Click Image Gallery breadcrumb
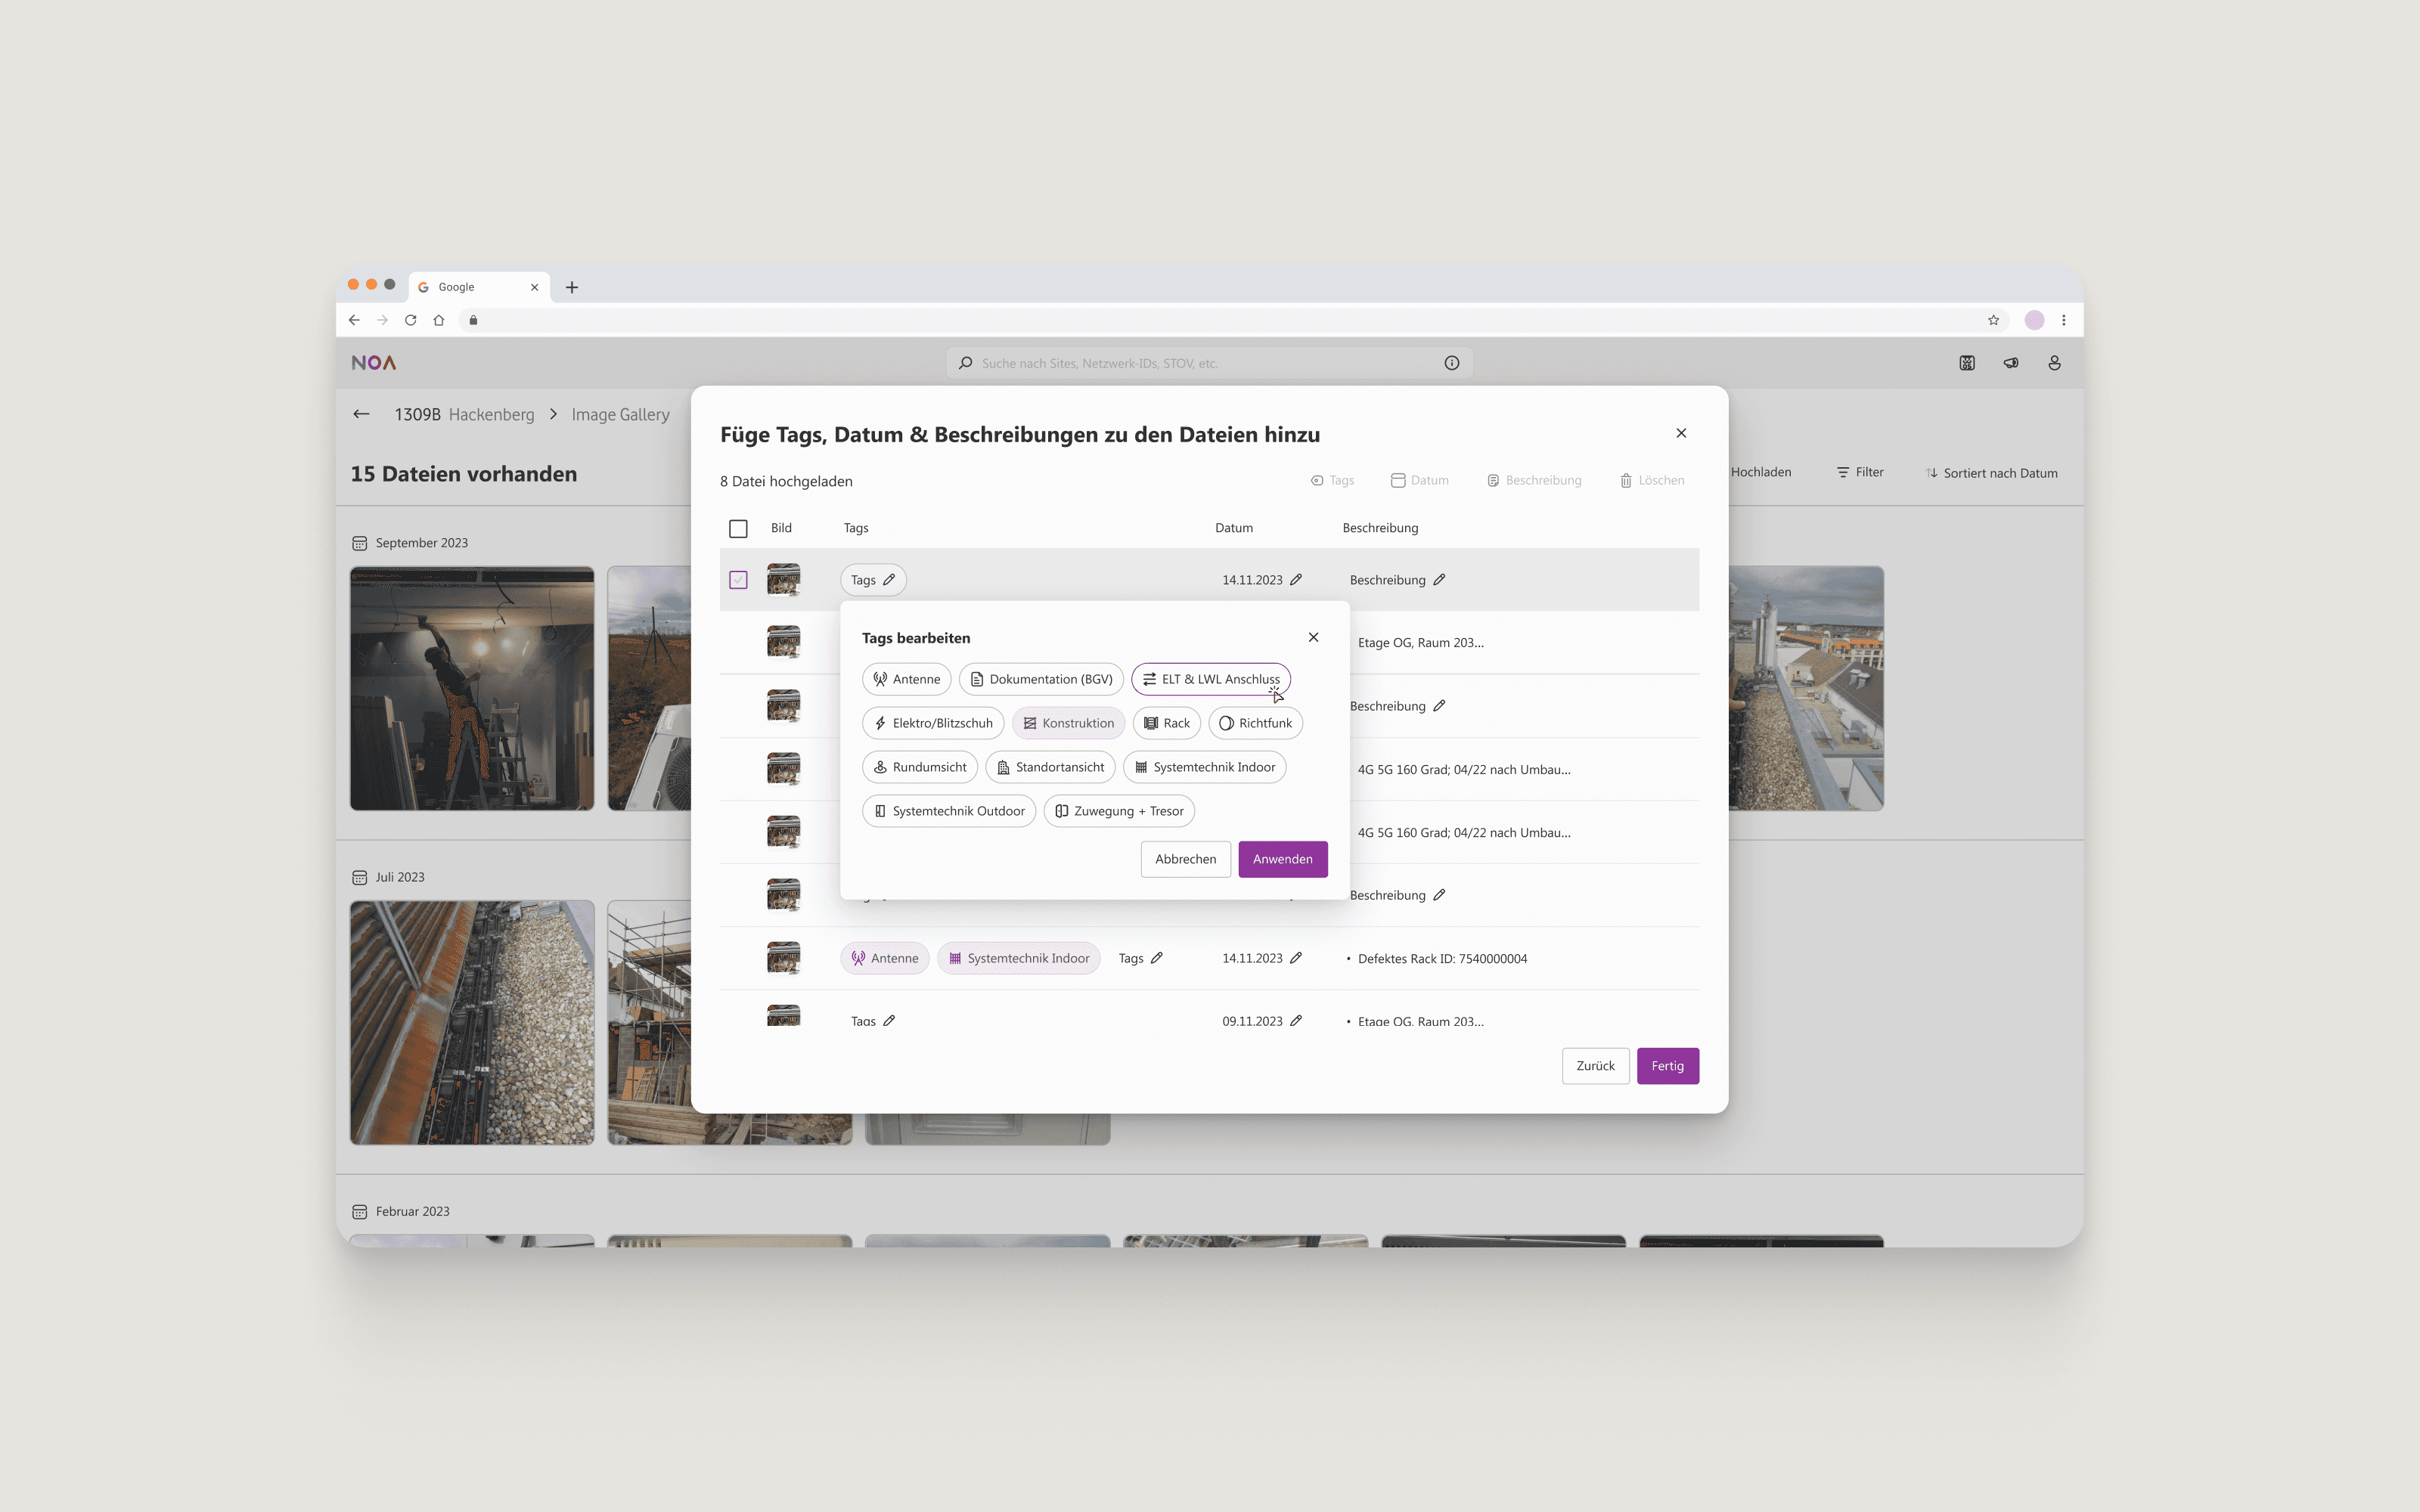This screenshot has width=2420, height=1512. [620, 414]
